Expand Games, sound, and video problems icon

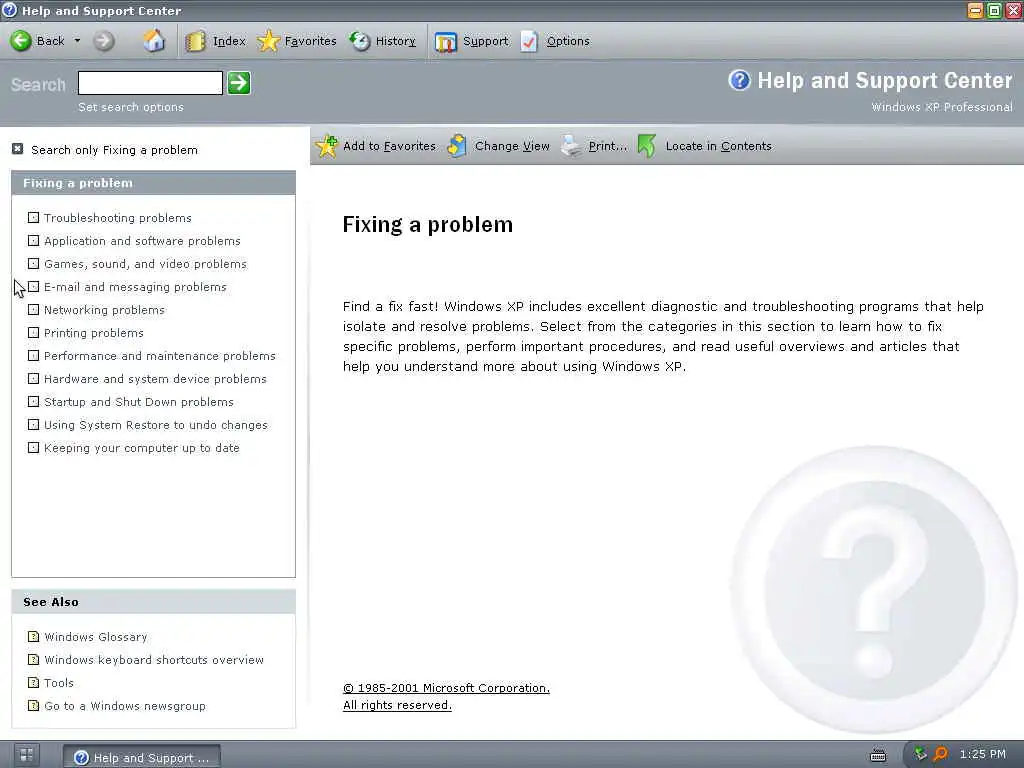tap(33, 263)
